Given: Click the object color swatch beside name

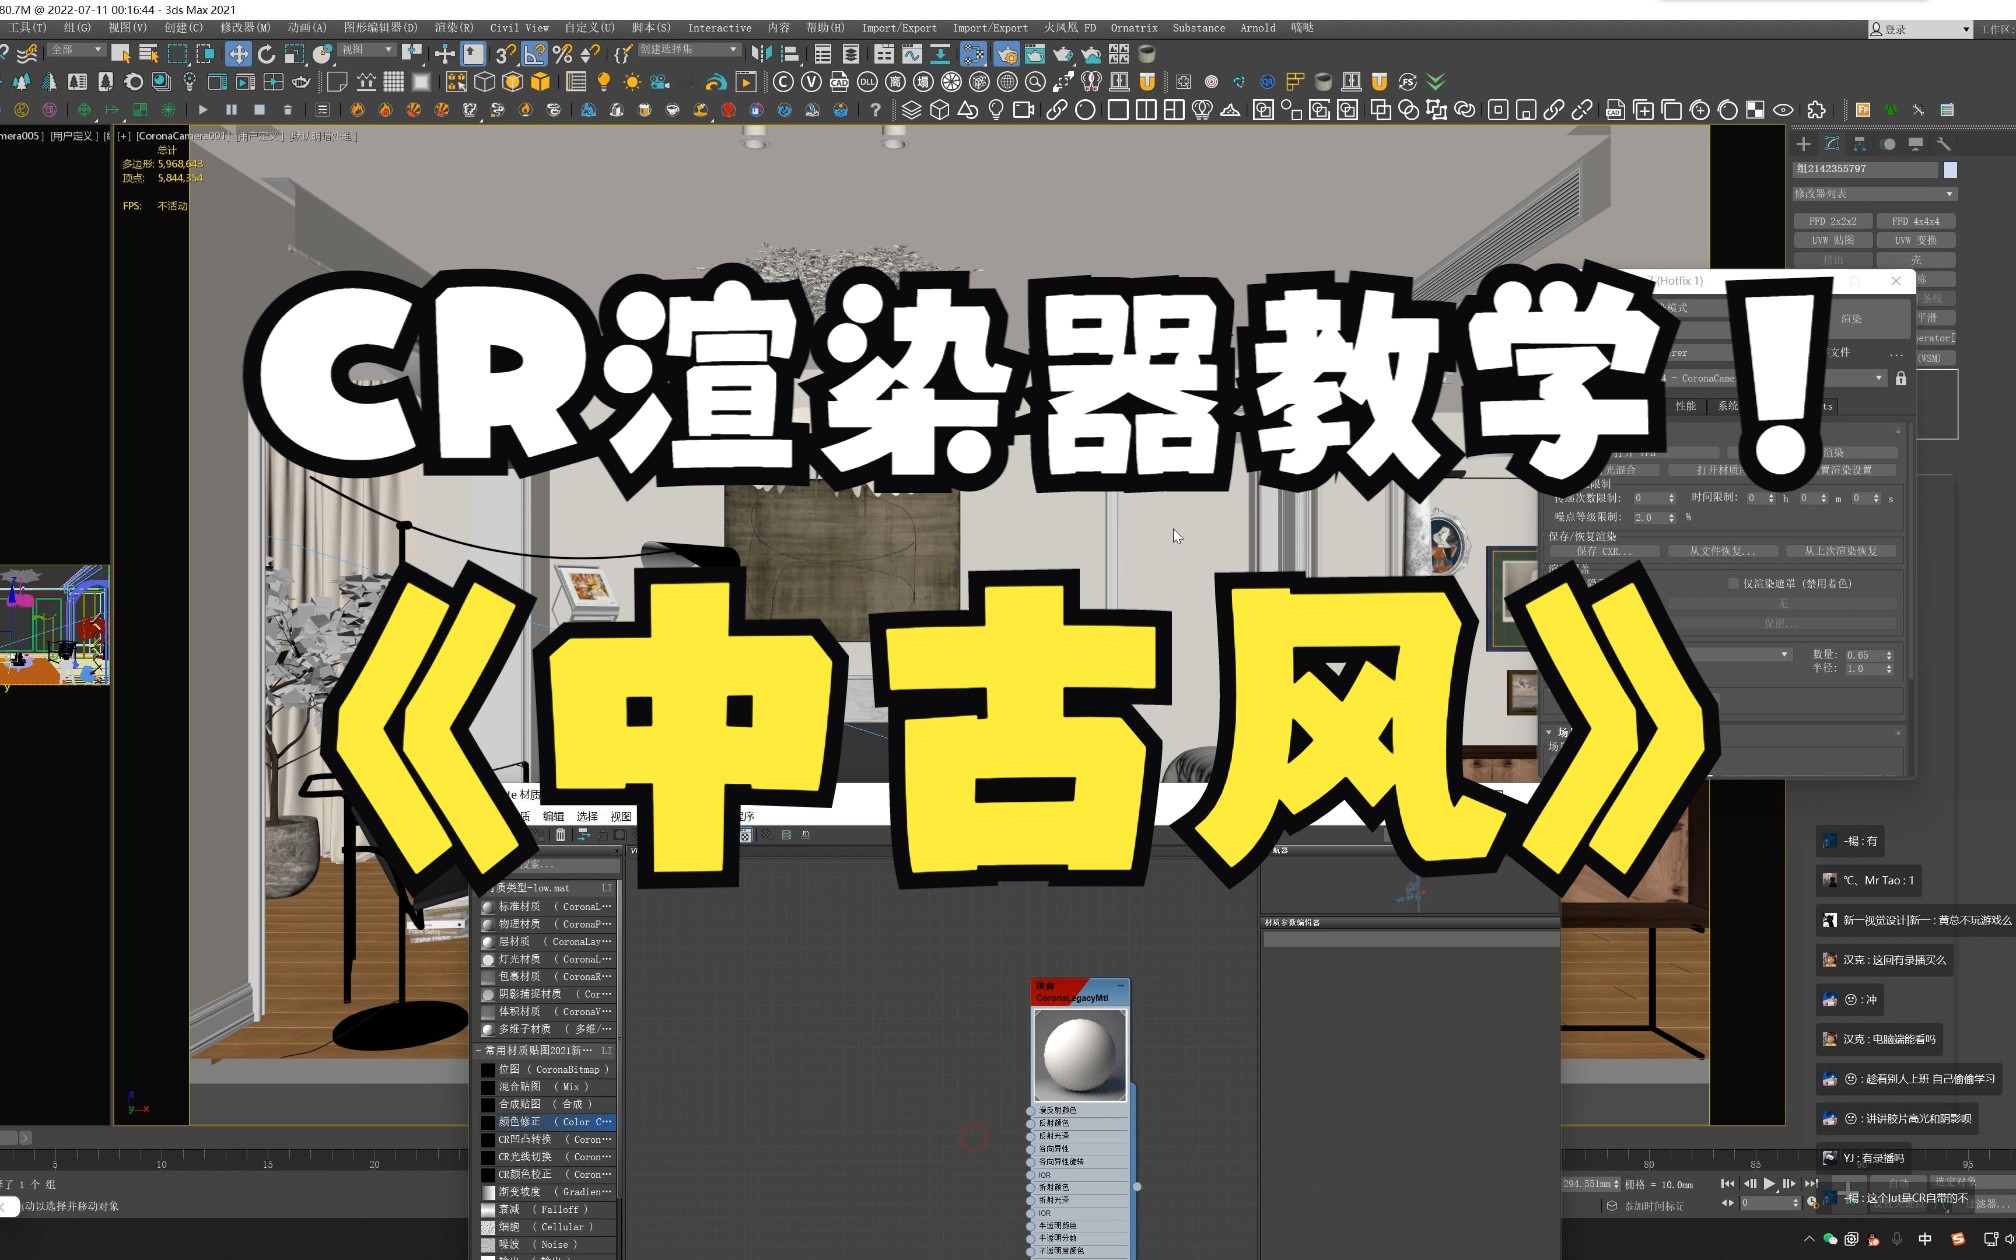Looking at the screenshot, I should tap(1950, 170).
